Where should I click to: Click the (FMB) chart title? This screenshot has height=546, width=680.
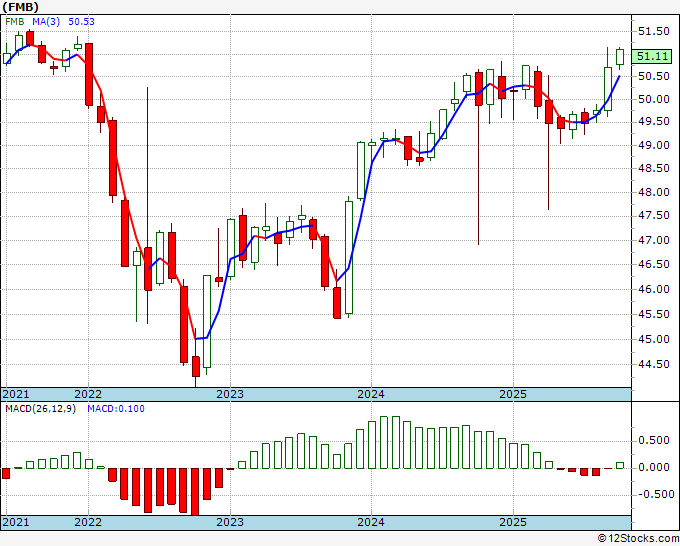tap(20, 7)
